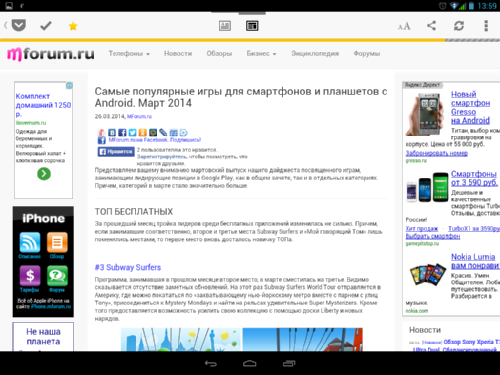Screen dimensions: 500x375
Task: Open the Phone.mforum.ru link
Action: 51,306
